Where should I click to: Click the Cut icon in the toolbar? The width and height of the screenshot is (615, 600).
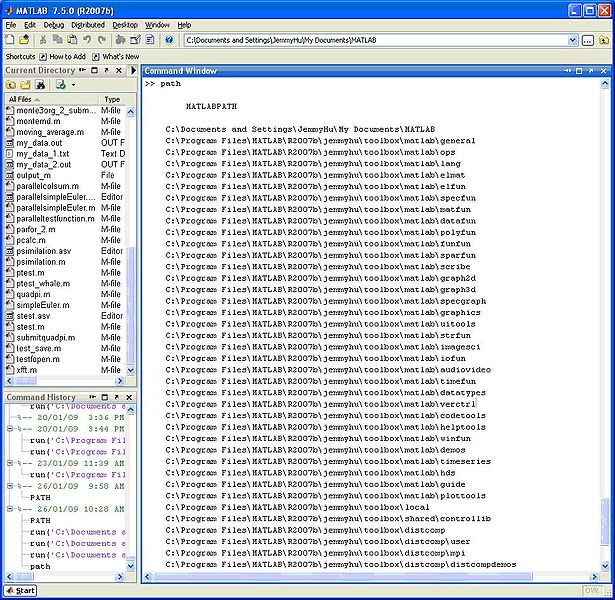pyautogui.click(x=43, y=40)
